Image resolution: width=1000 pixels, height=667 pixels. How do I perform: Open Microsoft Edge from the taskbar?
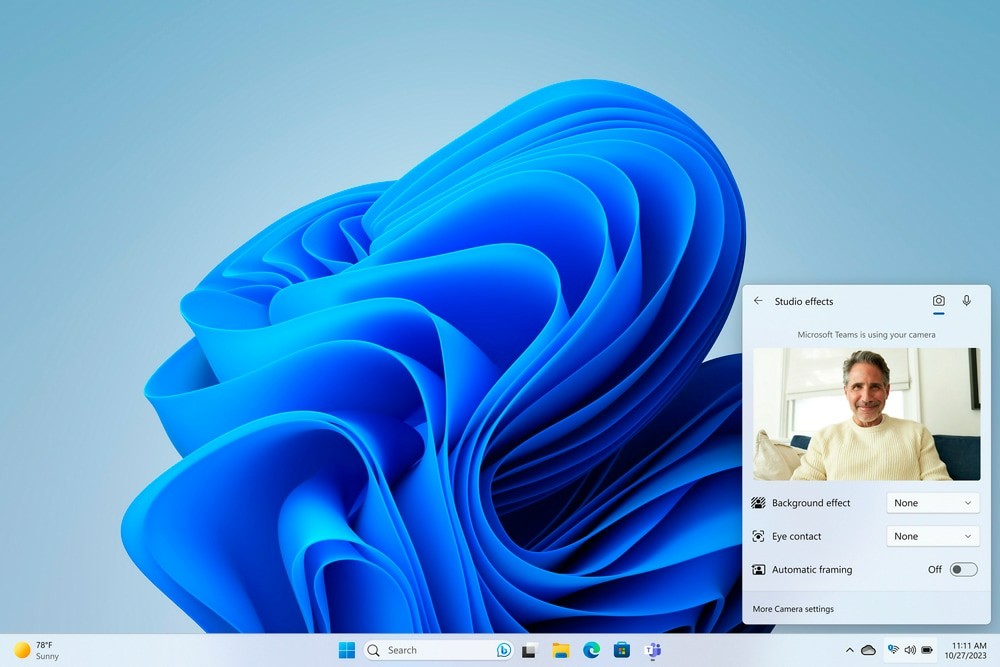(591, 650)
